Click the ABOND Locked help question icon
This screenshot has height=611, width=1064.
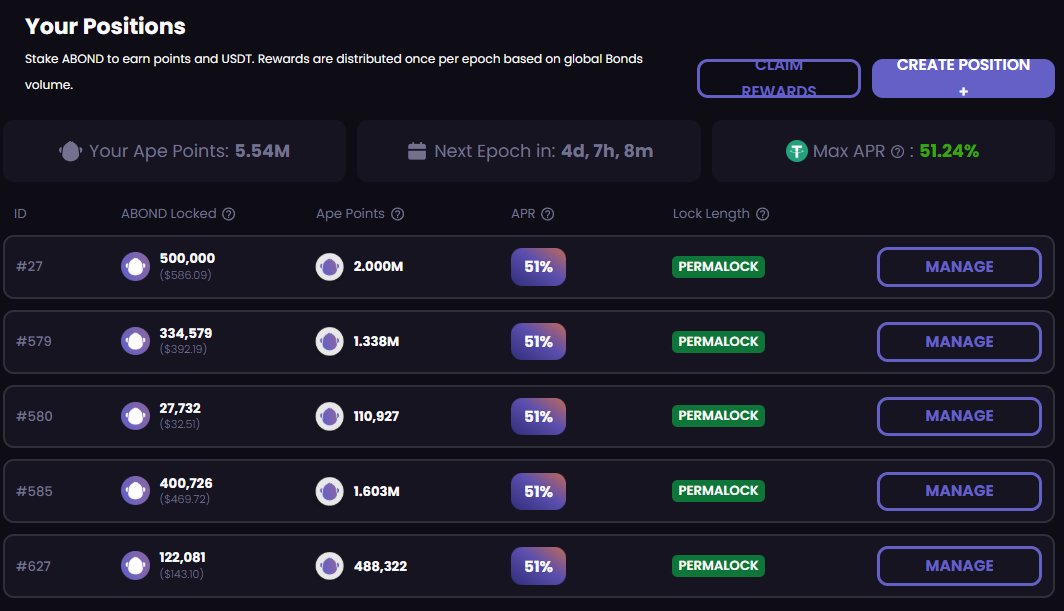coord(229,214)
